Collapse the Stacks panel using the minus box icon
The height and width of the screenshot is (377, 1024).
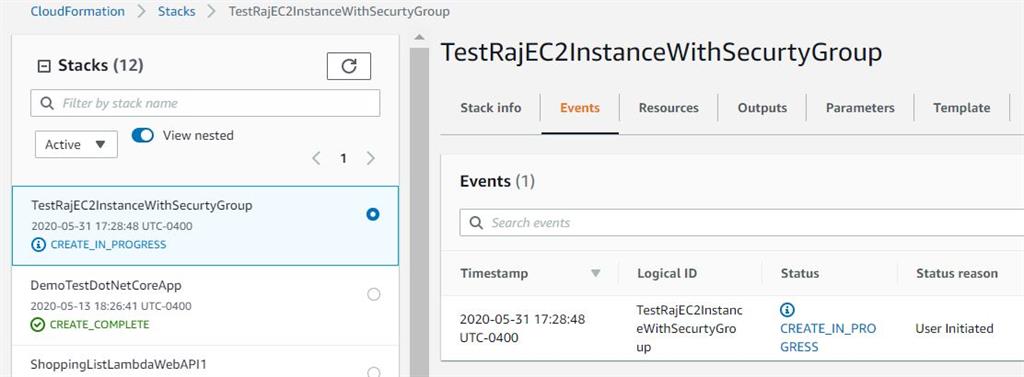[44, 66]
